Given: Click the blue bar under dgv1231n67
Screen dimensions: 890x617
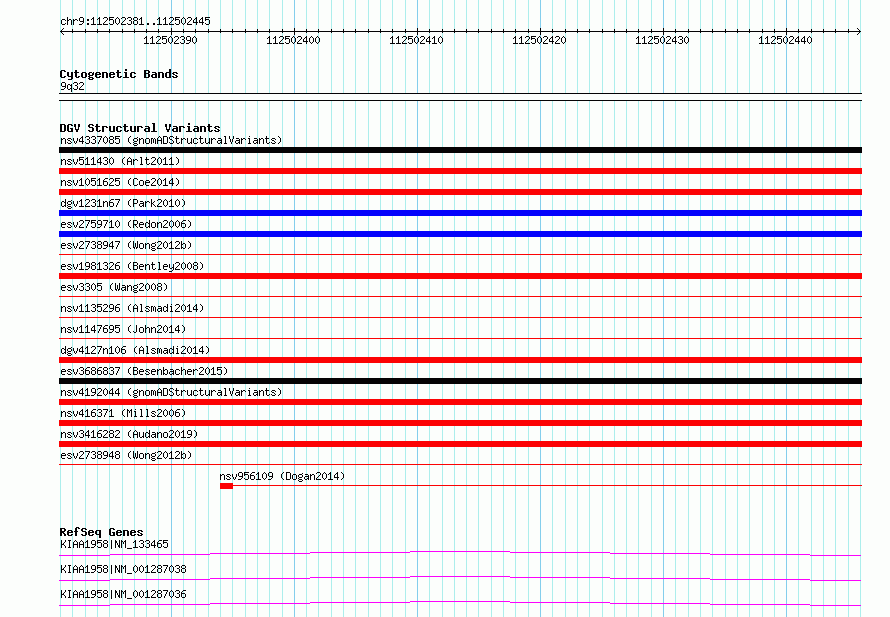Looking at the screenshot, I should pyautogui.click(x=460, y=213).
